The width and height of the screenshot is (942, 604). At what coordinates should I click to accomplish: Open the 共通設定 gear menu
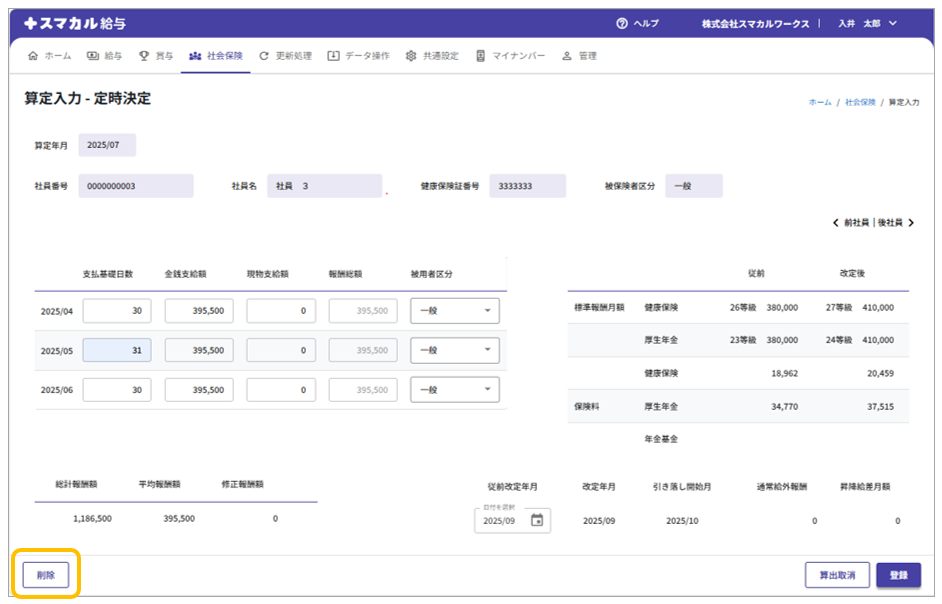432,56
